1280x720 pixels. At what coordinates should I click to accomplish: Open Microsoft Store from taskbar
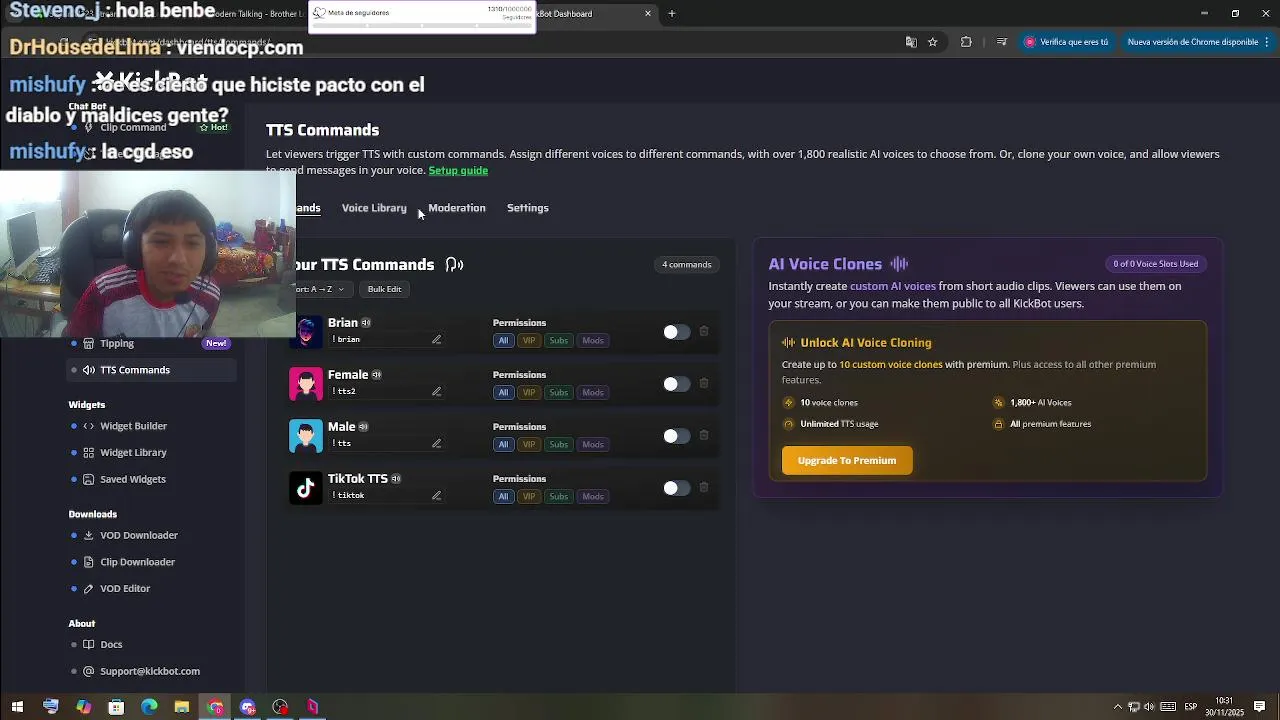click(x=116, y=707)
